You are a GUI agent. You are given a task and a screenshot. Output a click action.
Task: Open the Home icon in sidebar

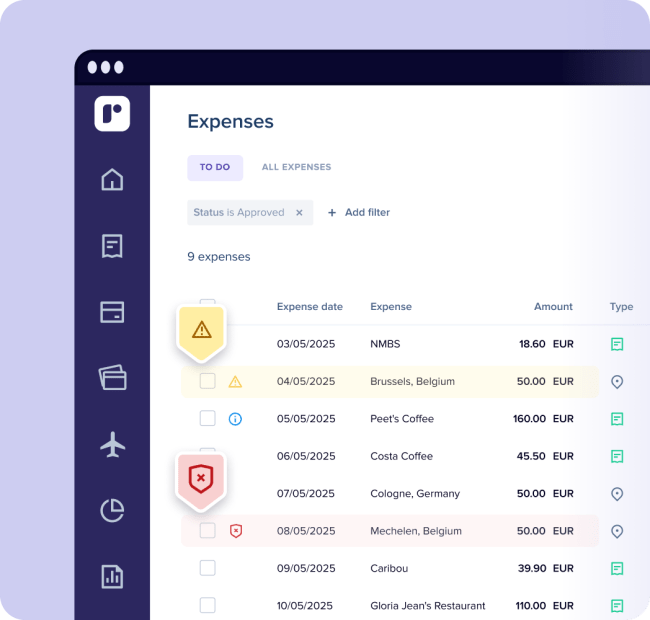(x=112, y=180)
